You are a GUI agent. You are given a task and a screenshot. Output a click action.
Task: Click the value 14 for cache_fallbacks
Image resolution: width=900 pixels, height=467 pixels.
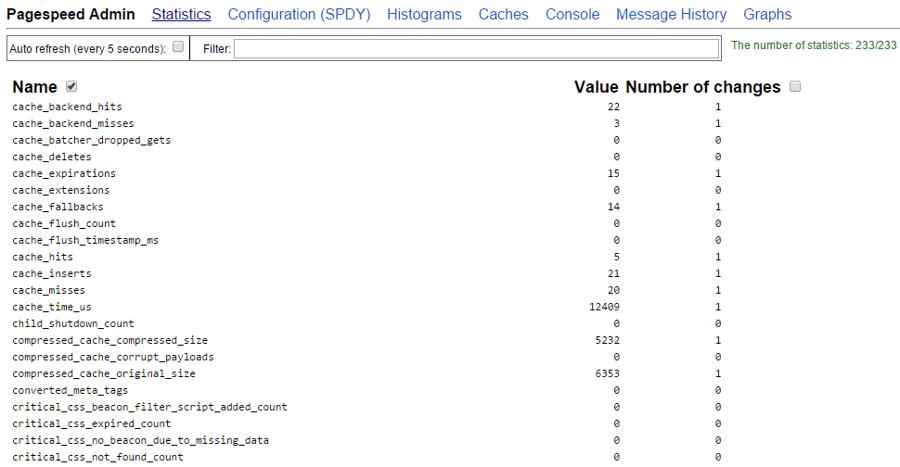coord(614,207)
